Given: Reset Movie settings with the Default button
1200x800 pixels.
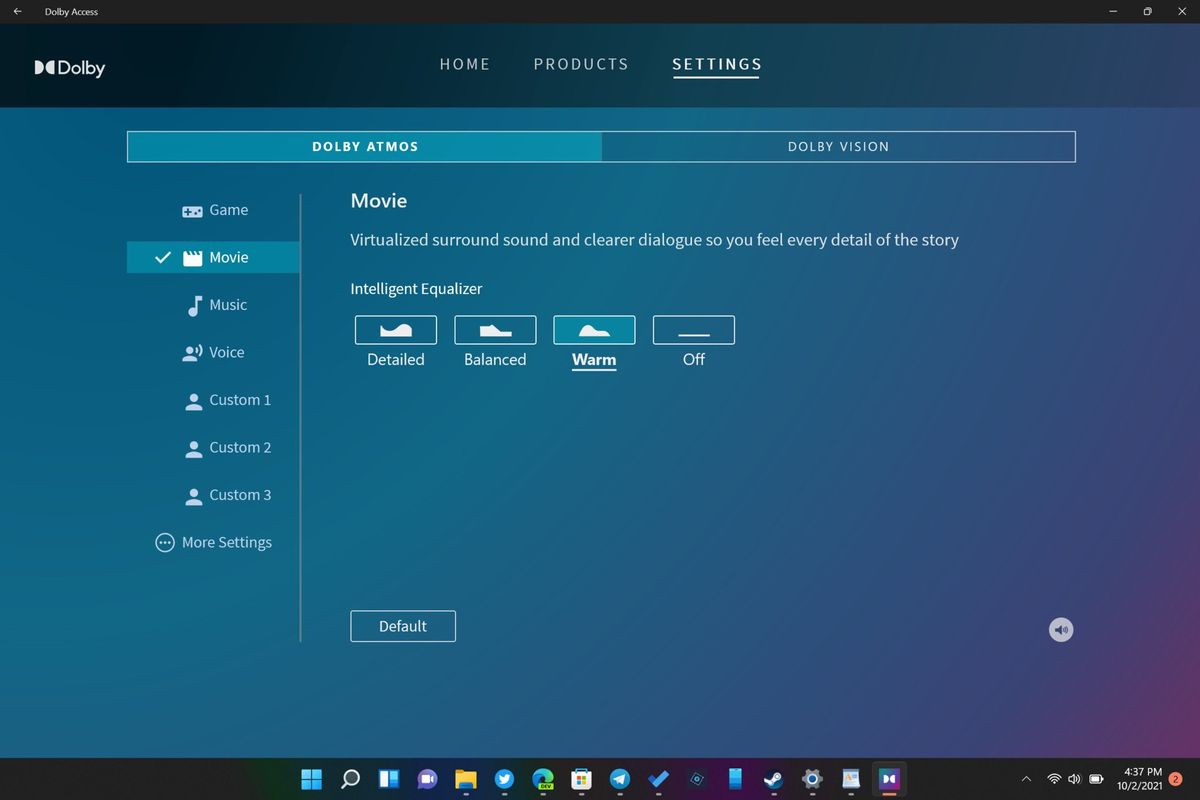Looking at the screenshot, I should click(403, 626).
